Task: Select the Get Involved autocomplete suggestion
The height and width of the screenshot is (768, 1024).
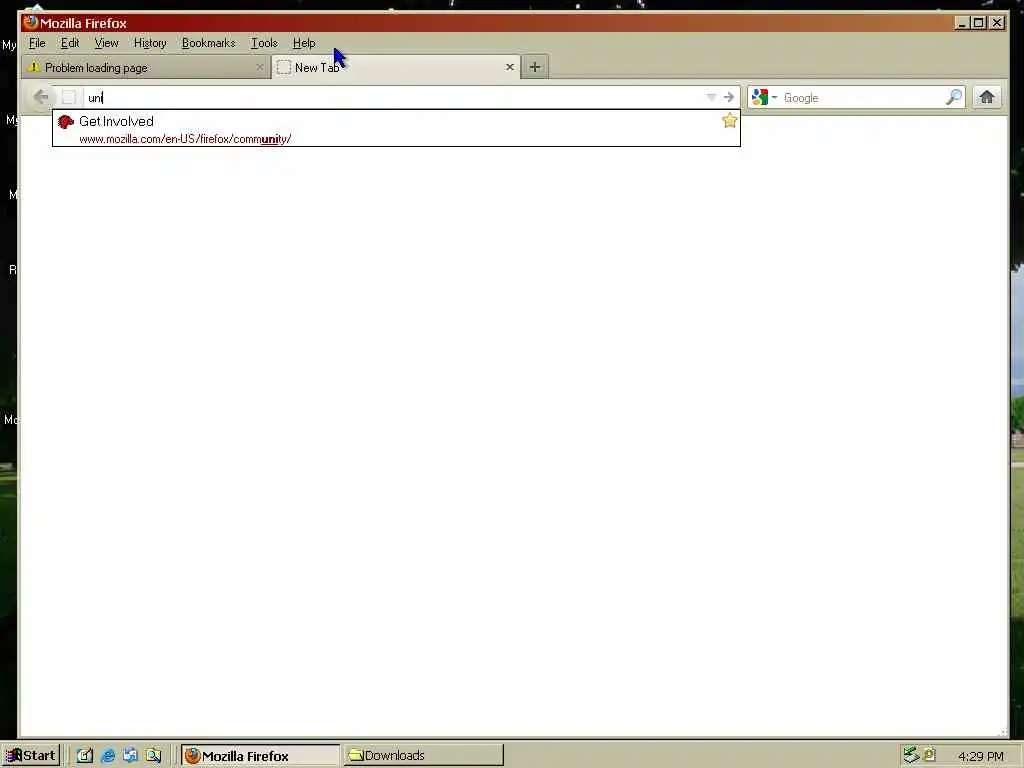Action: coord(396,129)
